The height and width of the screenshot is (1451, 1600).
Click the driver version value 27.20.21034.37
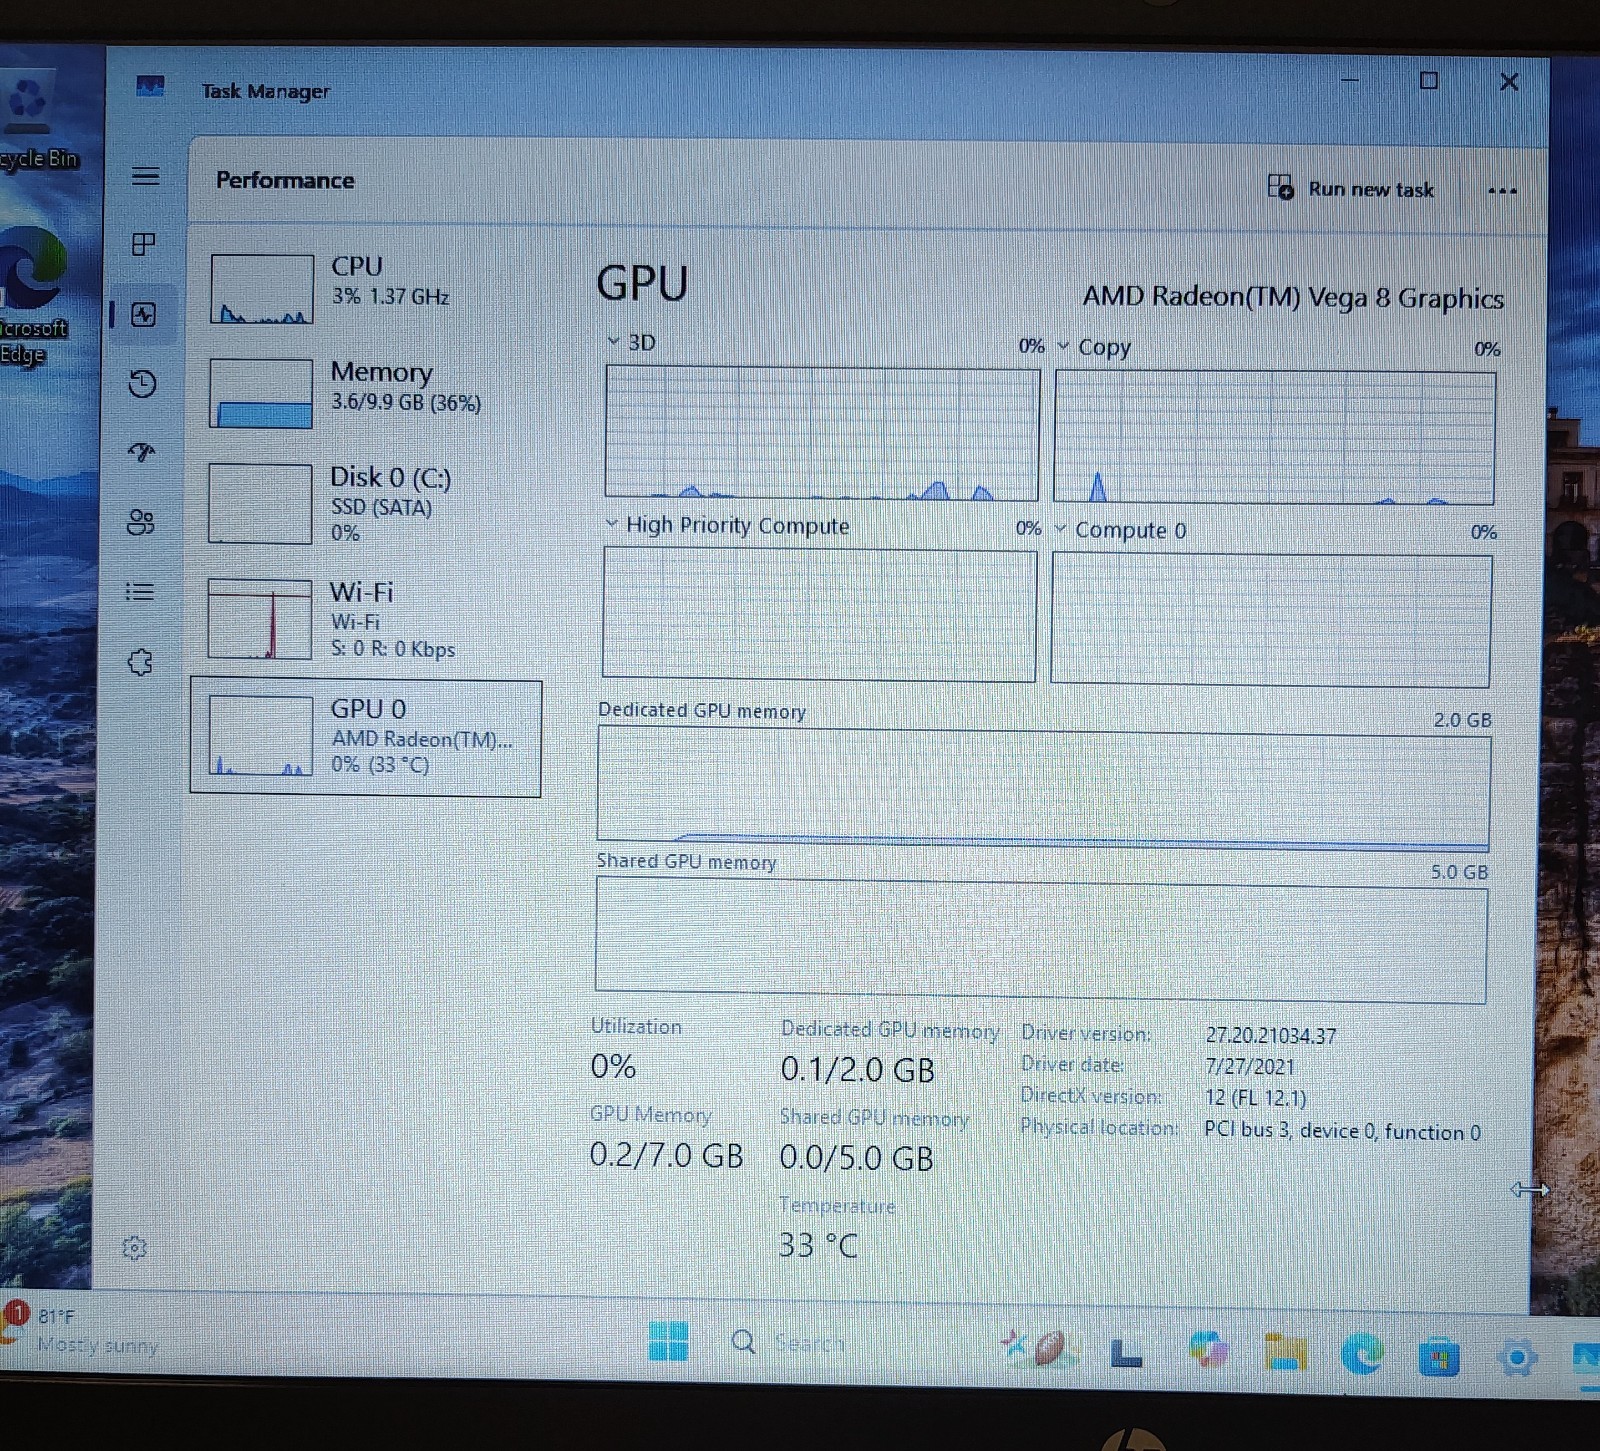[1270, 1036]
